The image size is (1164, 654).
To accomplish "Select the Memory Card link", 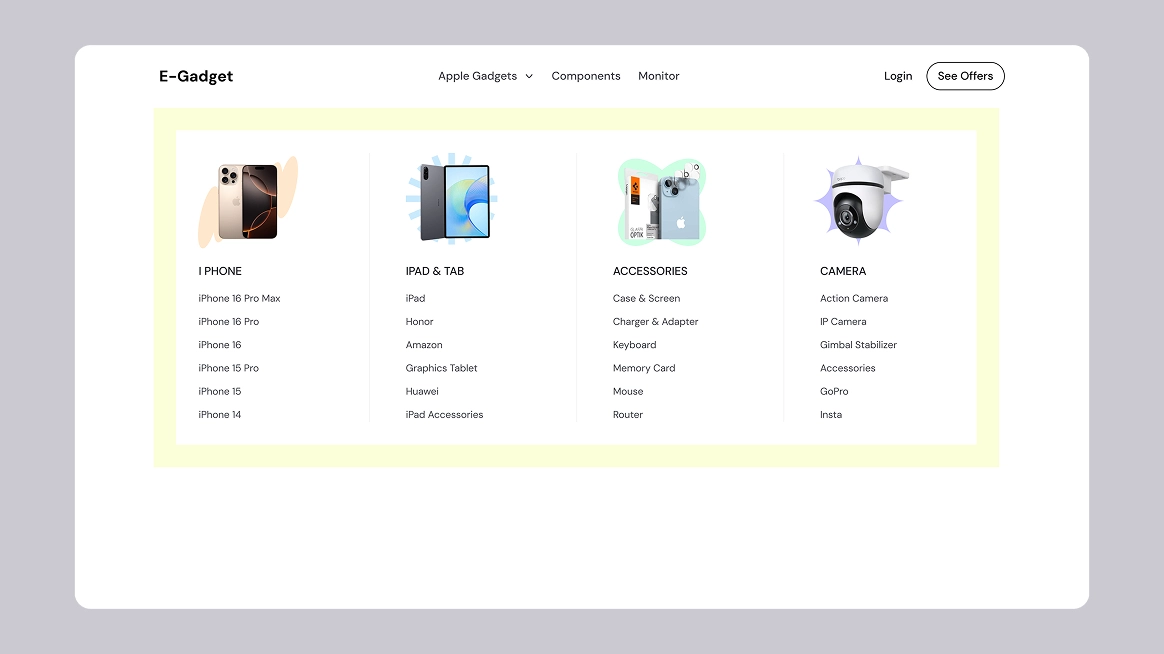I will pos(644,368).
